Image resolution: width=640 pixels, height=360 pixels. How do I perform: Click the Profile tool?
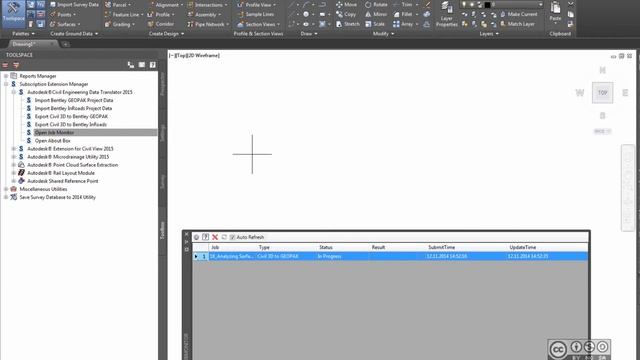[x=162, y=14]
